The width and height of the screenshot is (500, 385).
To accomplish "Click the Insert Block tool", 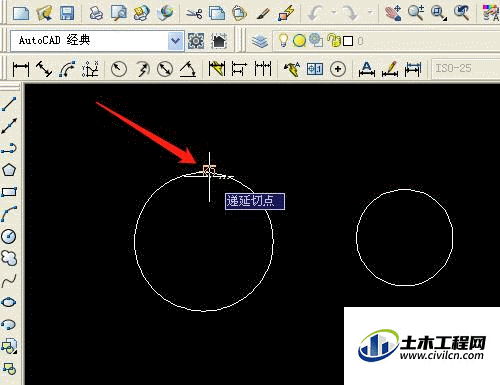I will click(9, 347).
